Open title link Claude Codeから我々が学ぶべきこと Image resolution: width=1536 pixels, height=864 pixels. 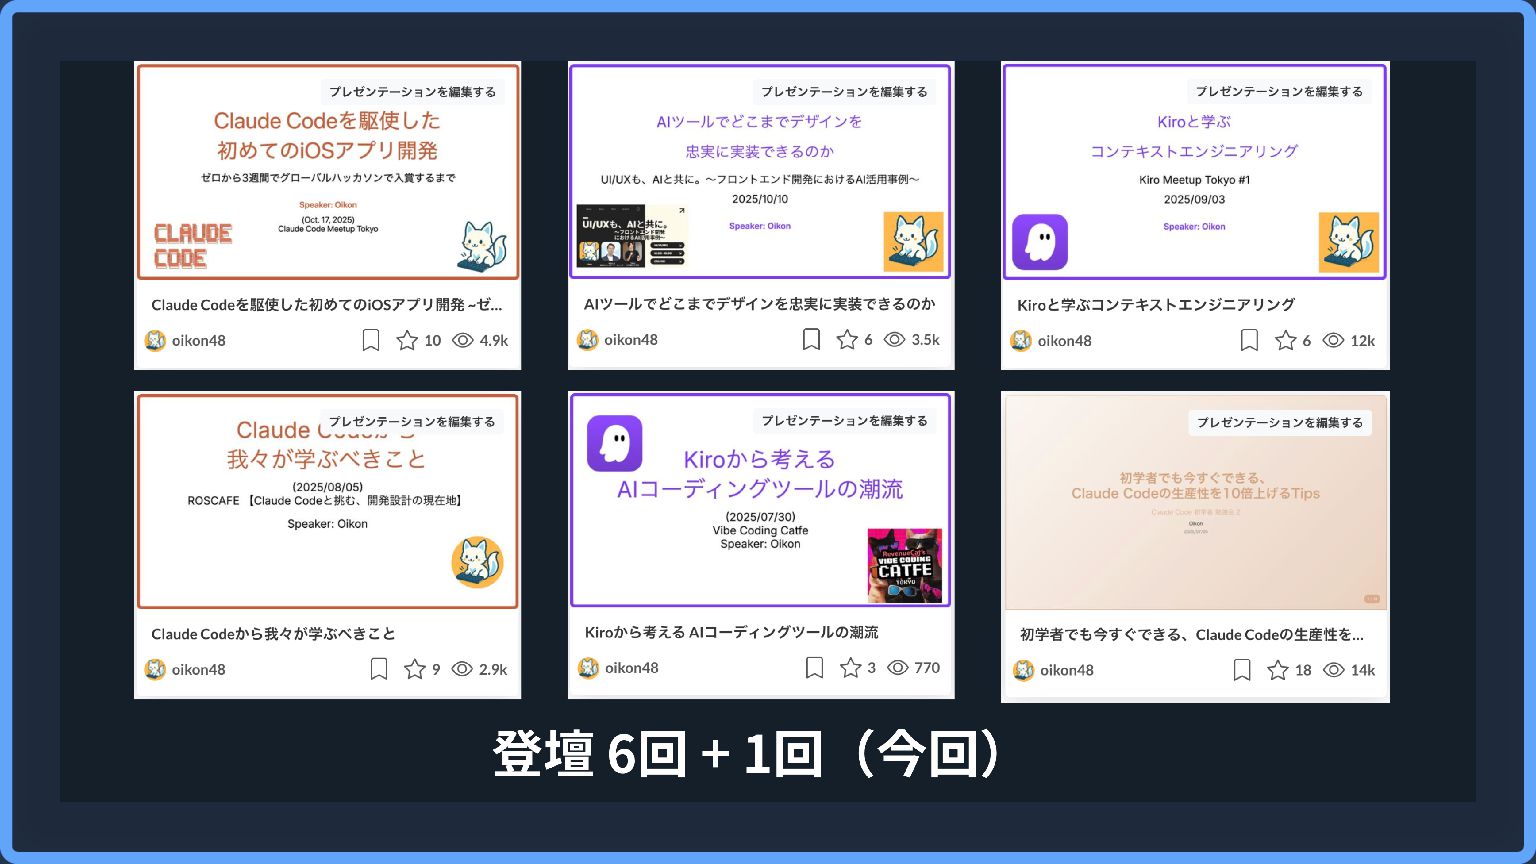(x=273, y=634)
